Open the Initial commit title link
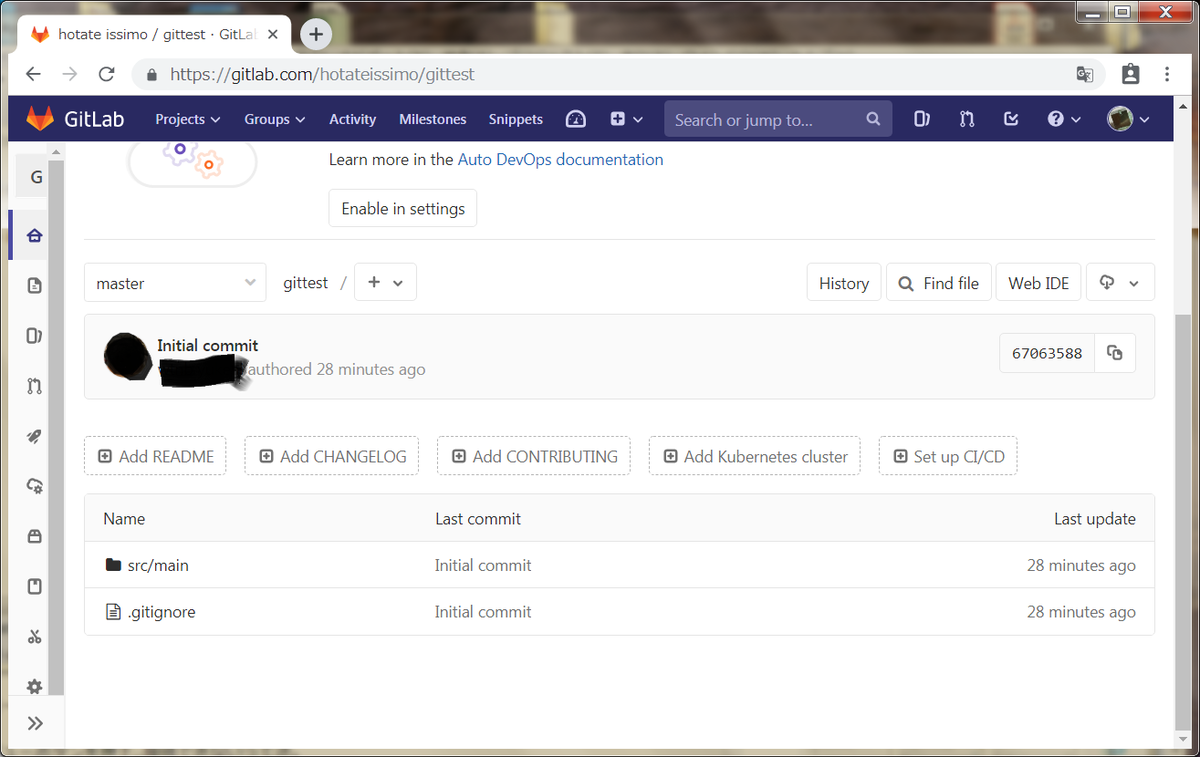This screenshot has height=757, width=1200. tap(207, 345)
